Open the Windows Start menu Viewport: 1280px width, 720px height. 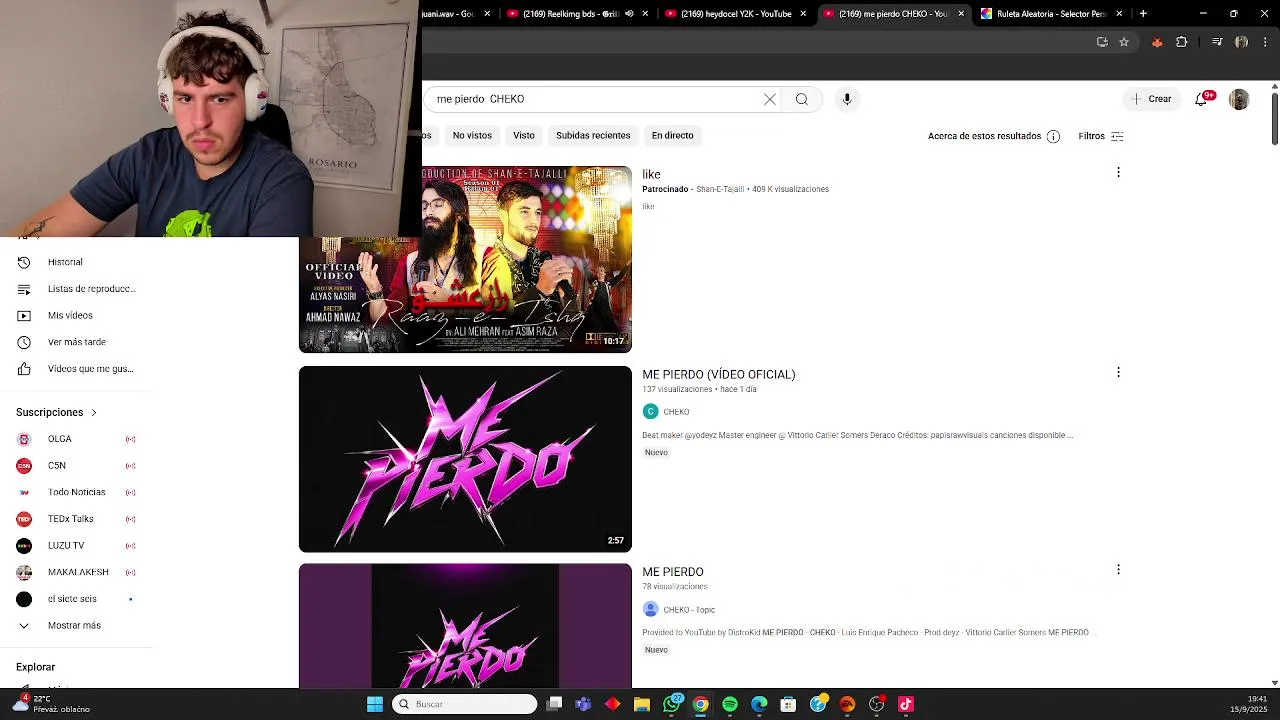[x=375, y=704]
